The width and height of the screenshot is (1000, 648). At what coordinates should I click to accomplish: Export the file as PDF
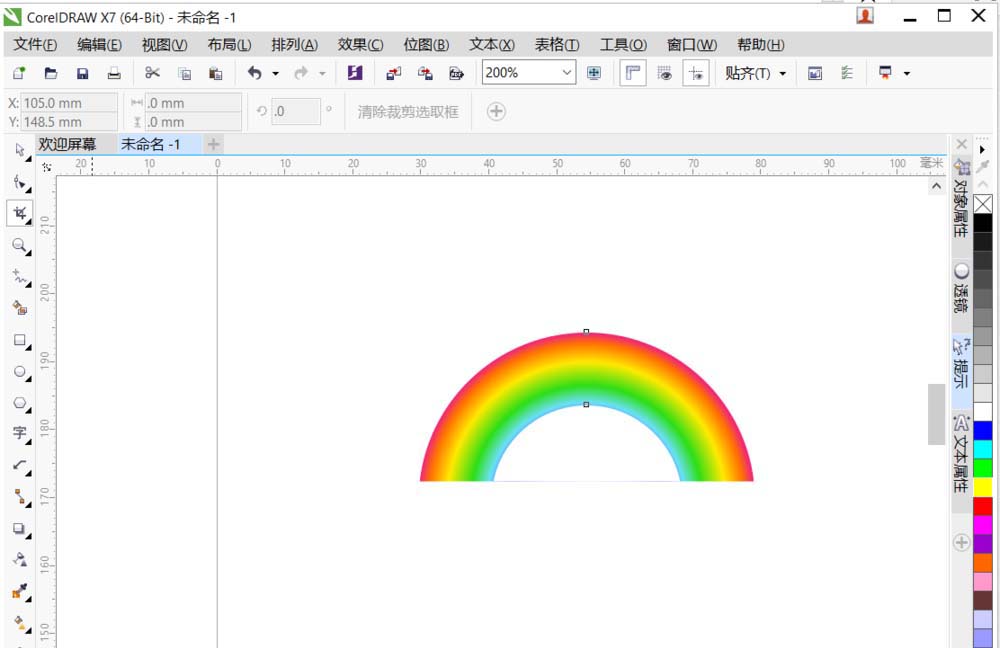coord(456,72)
